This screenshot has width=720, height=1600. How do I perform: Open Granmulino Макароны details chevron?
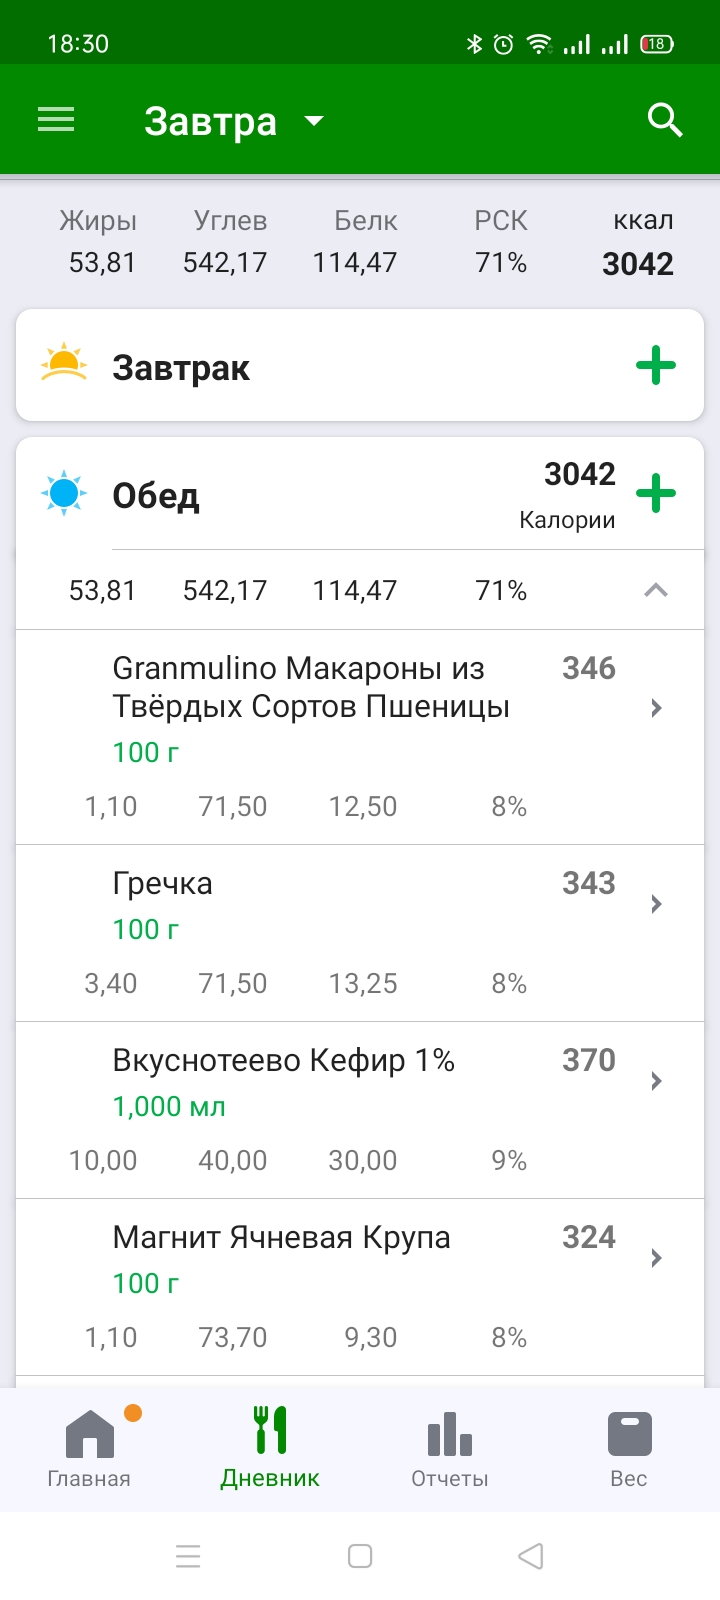click(x=656, y=708)
